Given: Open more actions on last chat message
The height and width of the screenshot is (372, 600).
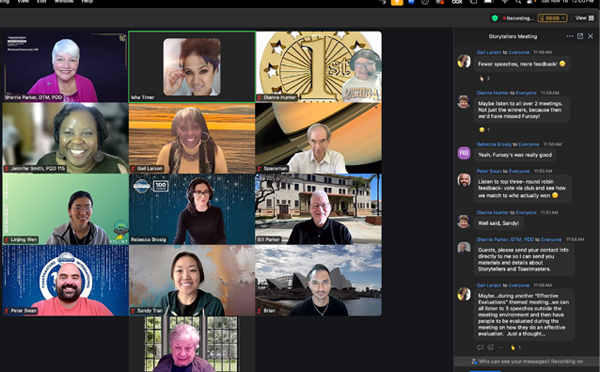Looking at the screenshot, I should coord(501,348).
